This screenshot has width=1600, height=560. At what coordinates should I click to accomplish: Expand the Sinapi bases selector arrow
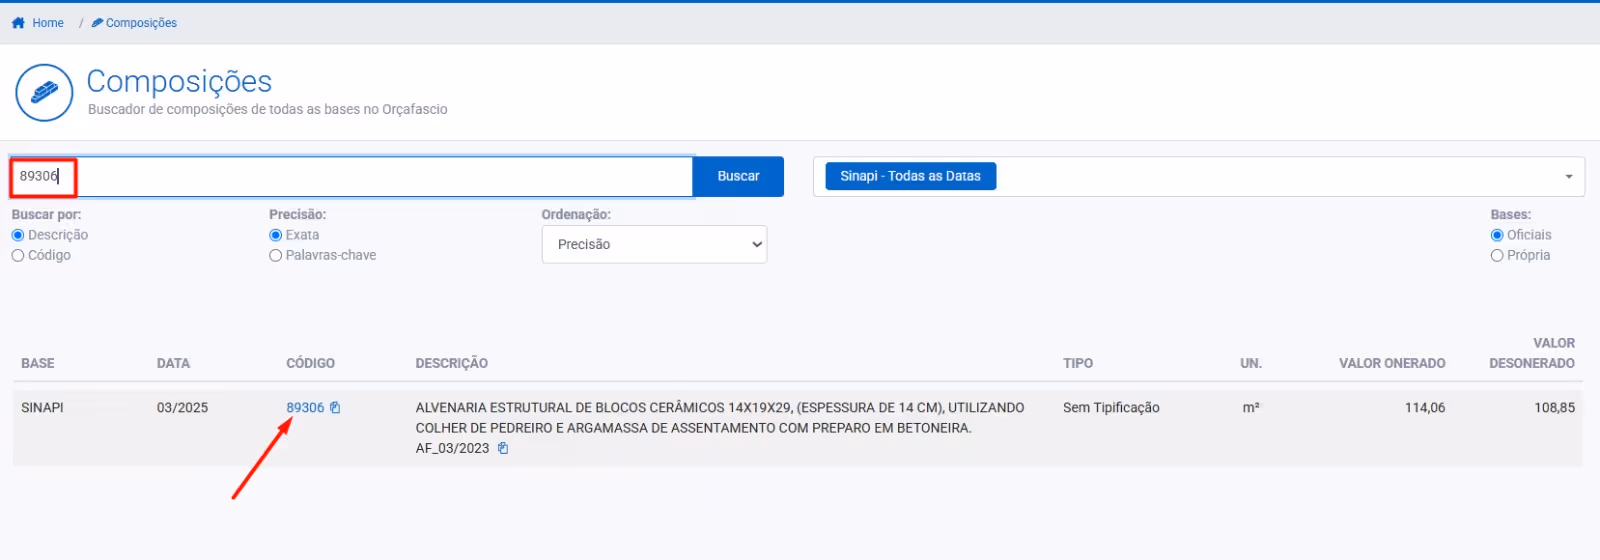pos(1568,177)
